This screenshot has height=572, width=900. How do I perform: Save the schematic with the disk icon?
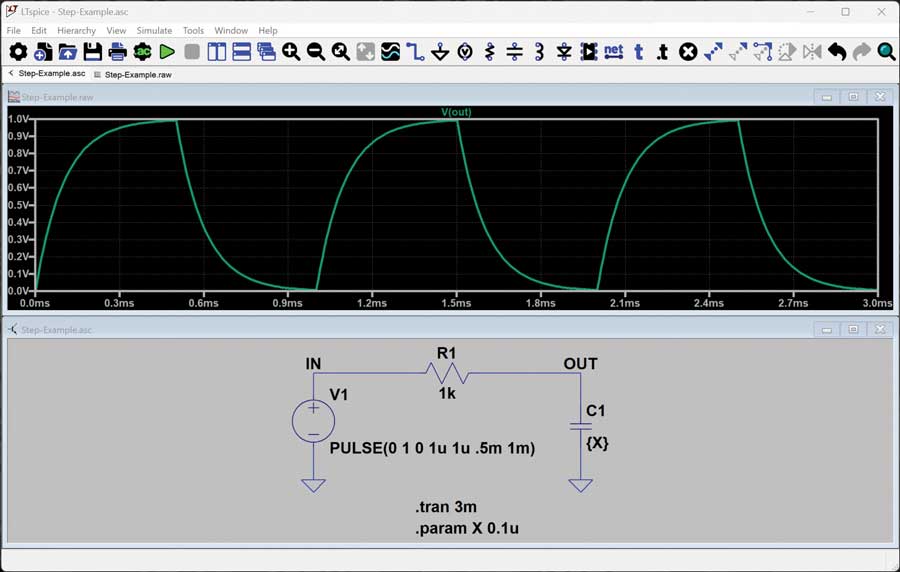(93, 52)
